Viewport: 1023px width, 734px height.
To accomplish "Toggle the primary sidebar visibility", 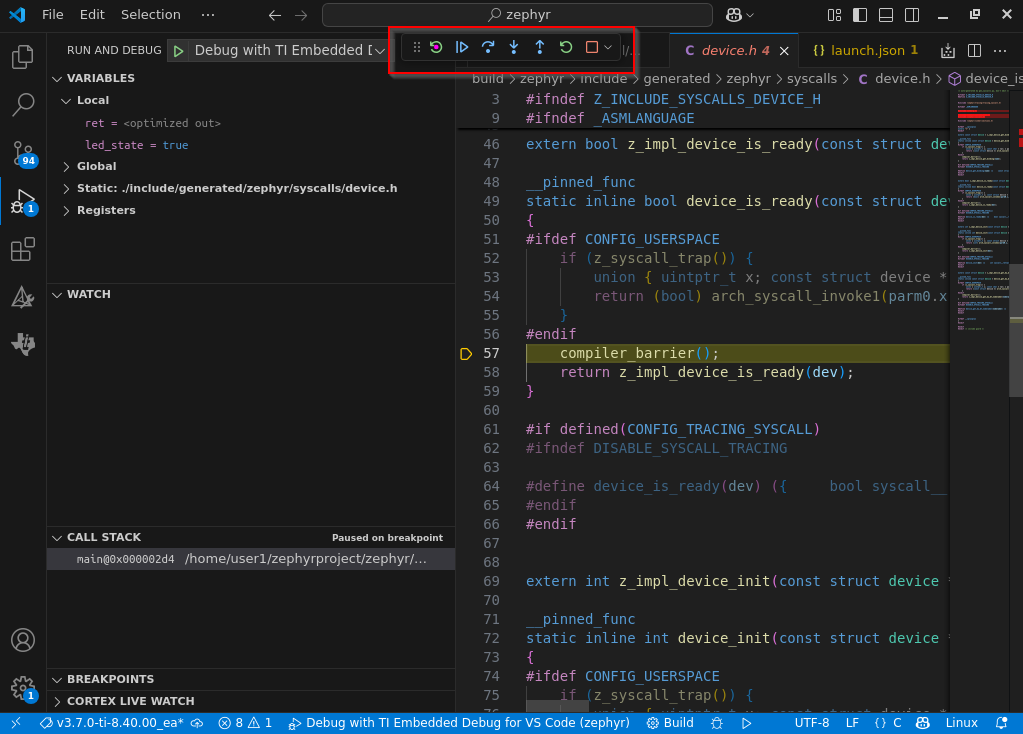I will point(860,13).
